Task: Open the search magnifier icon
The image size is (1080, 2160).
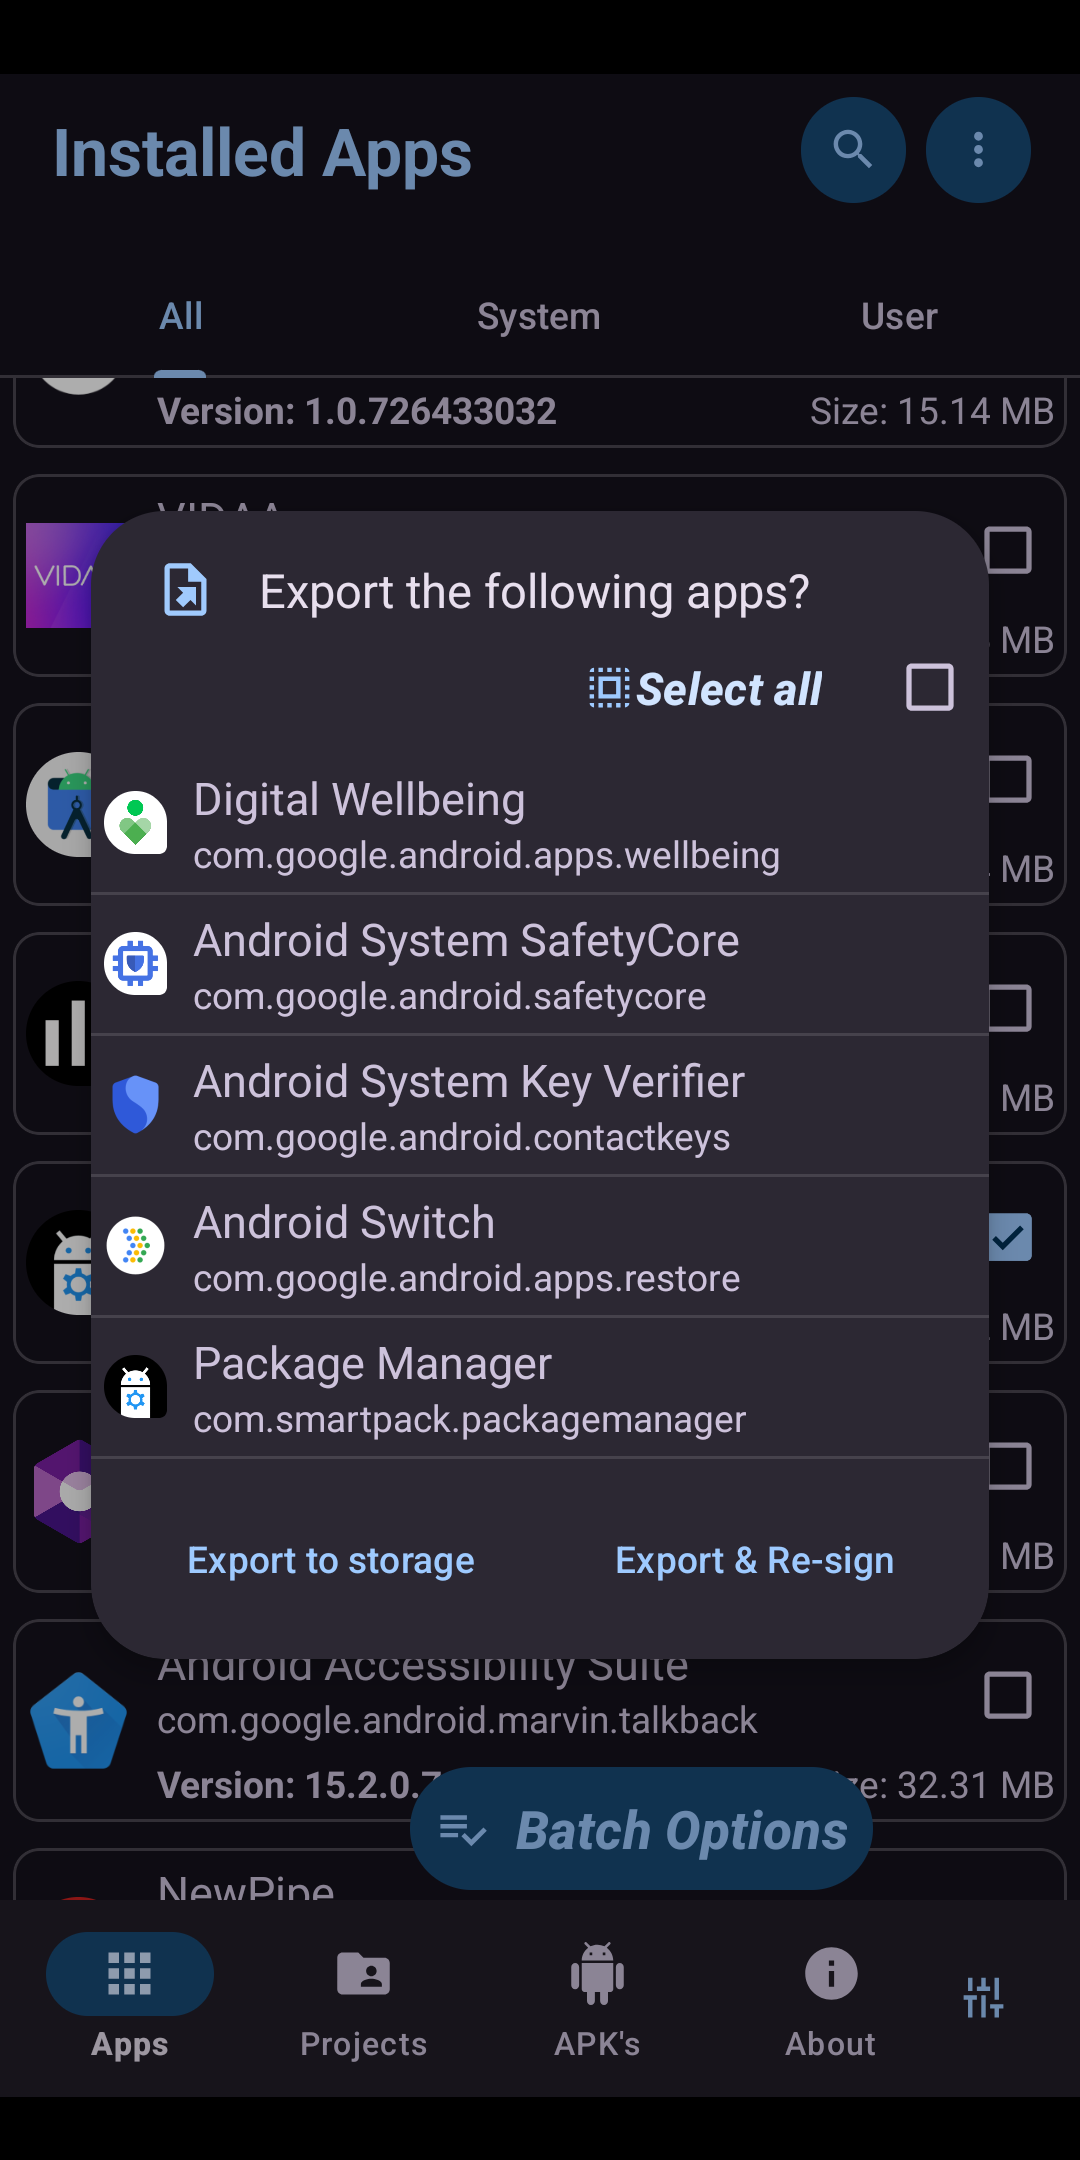Action: pos(853,150)
